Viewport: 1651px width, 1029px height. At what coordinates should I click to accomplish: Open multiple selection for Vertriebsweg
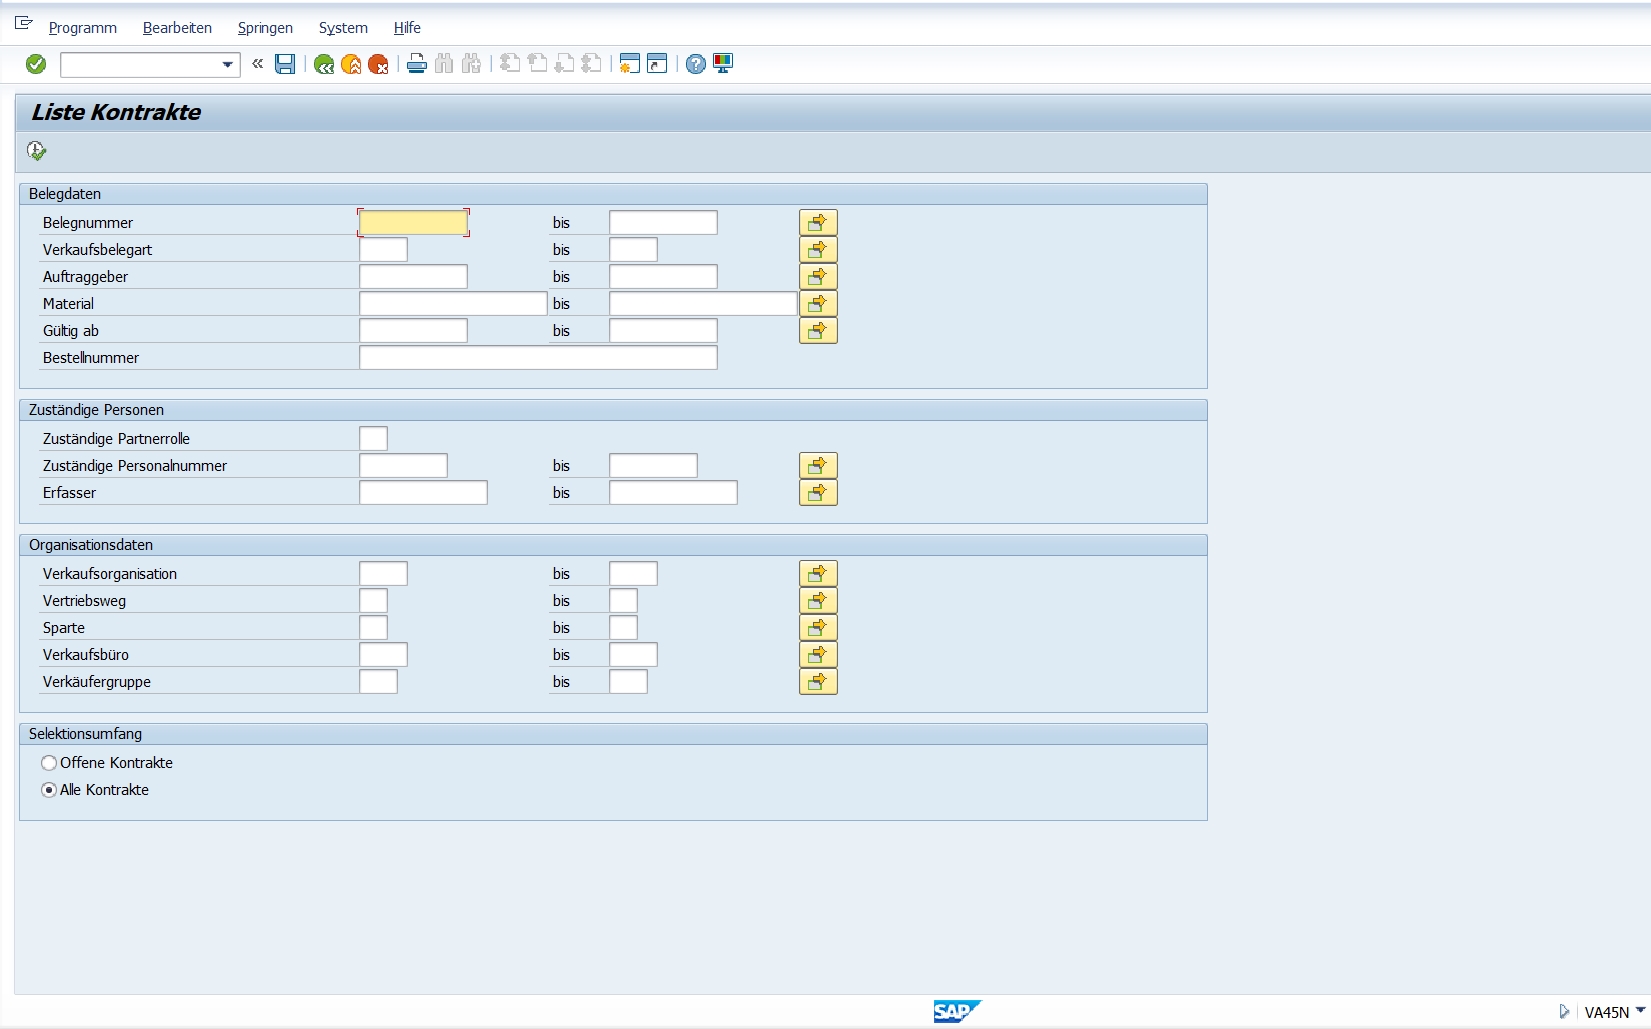coord(818,600)
